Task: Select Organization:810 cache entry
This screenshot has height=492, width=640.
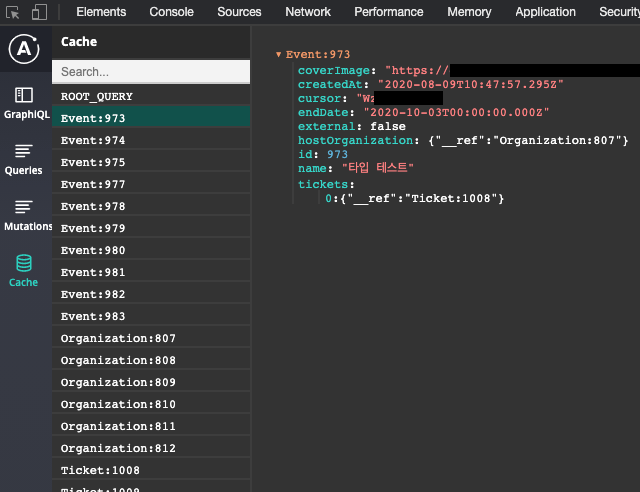Action: click(x=151, y=405)
